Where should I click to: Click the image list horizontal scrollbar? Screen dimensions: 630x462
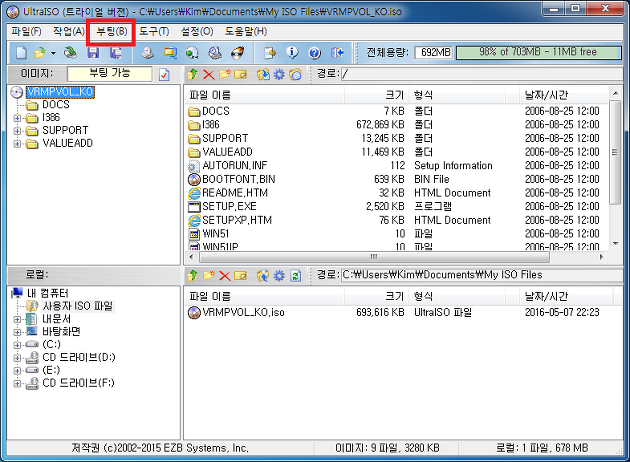tap(374, 257)
